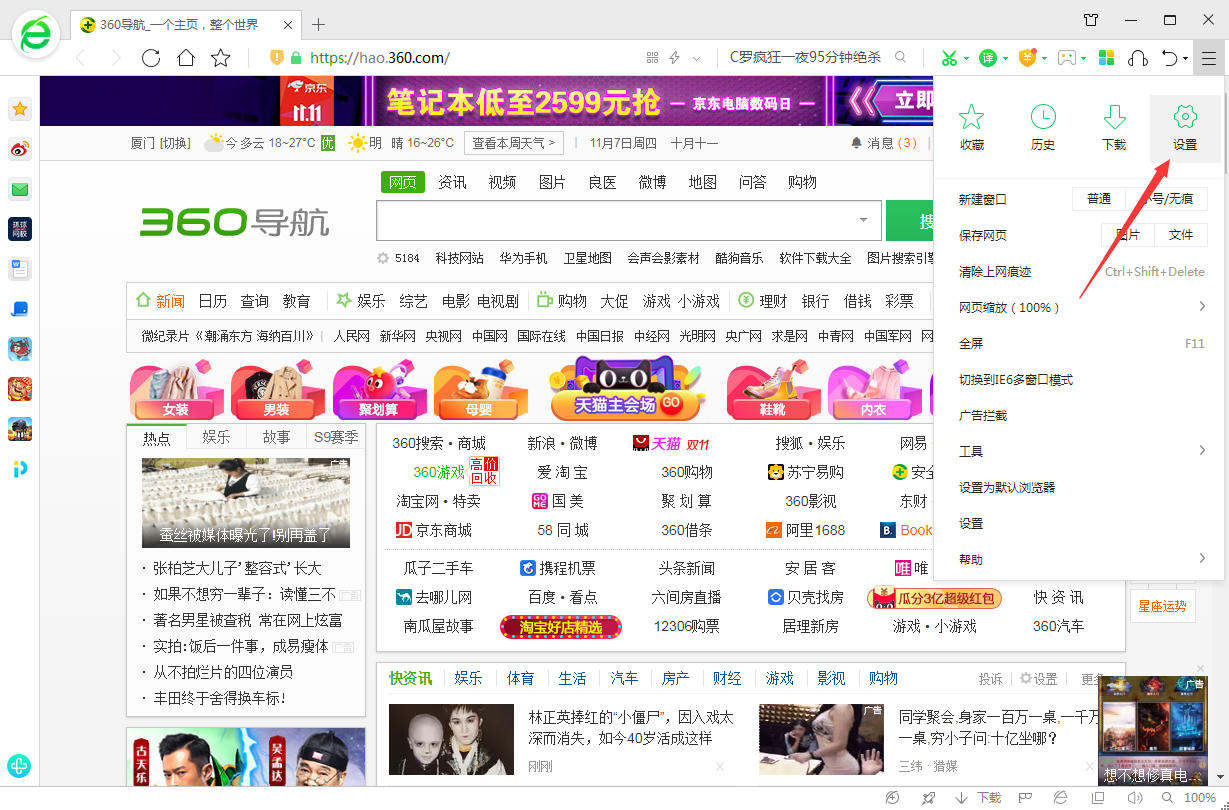Select the translate icon in the toolbar
The image size is (1229, 810).
[x=989, y=58]
